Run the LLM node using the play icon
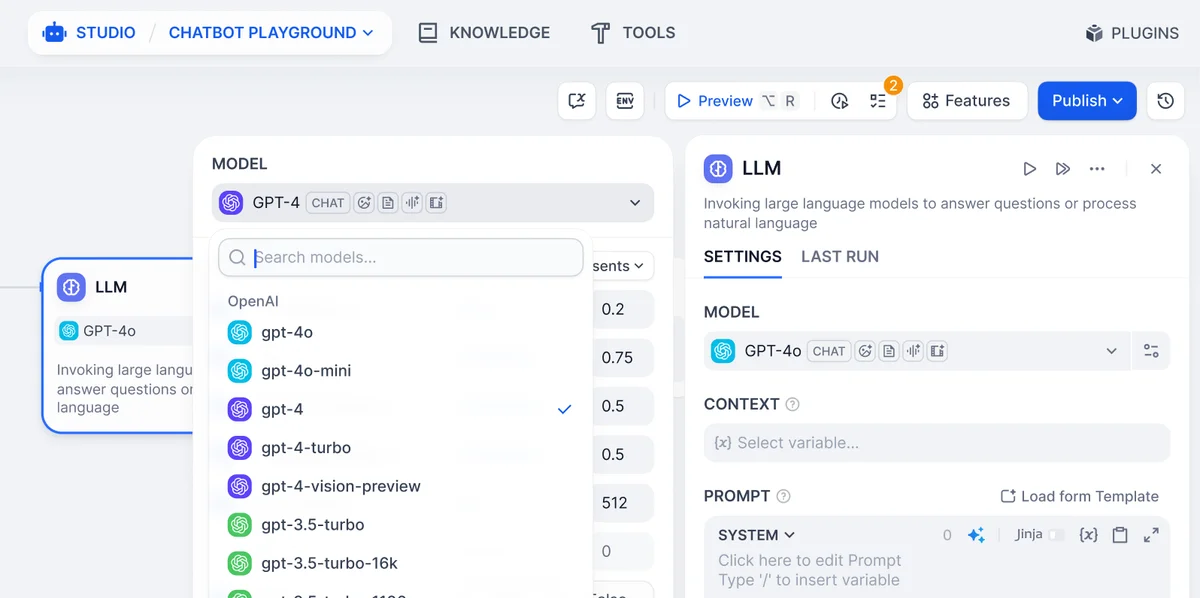1200x598 pixels. (1030, 168)
